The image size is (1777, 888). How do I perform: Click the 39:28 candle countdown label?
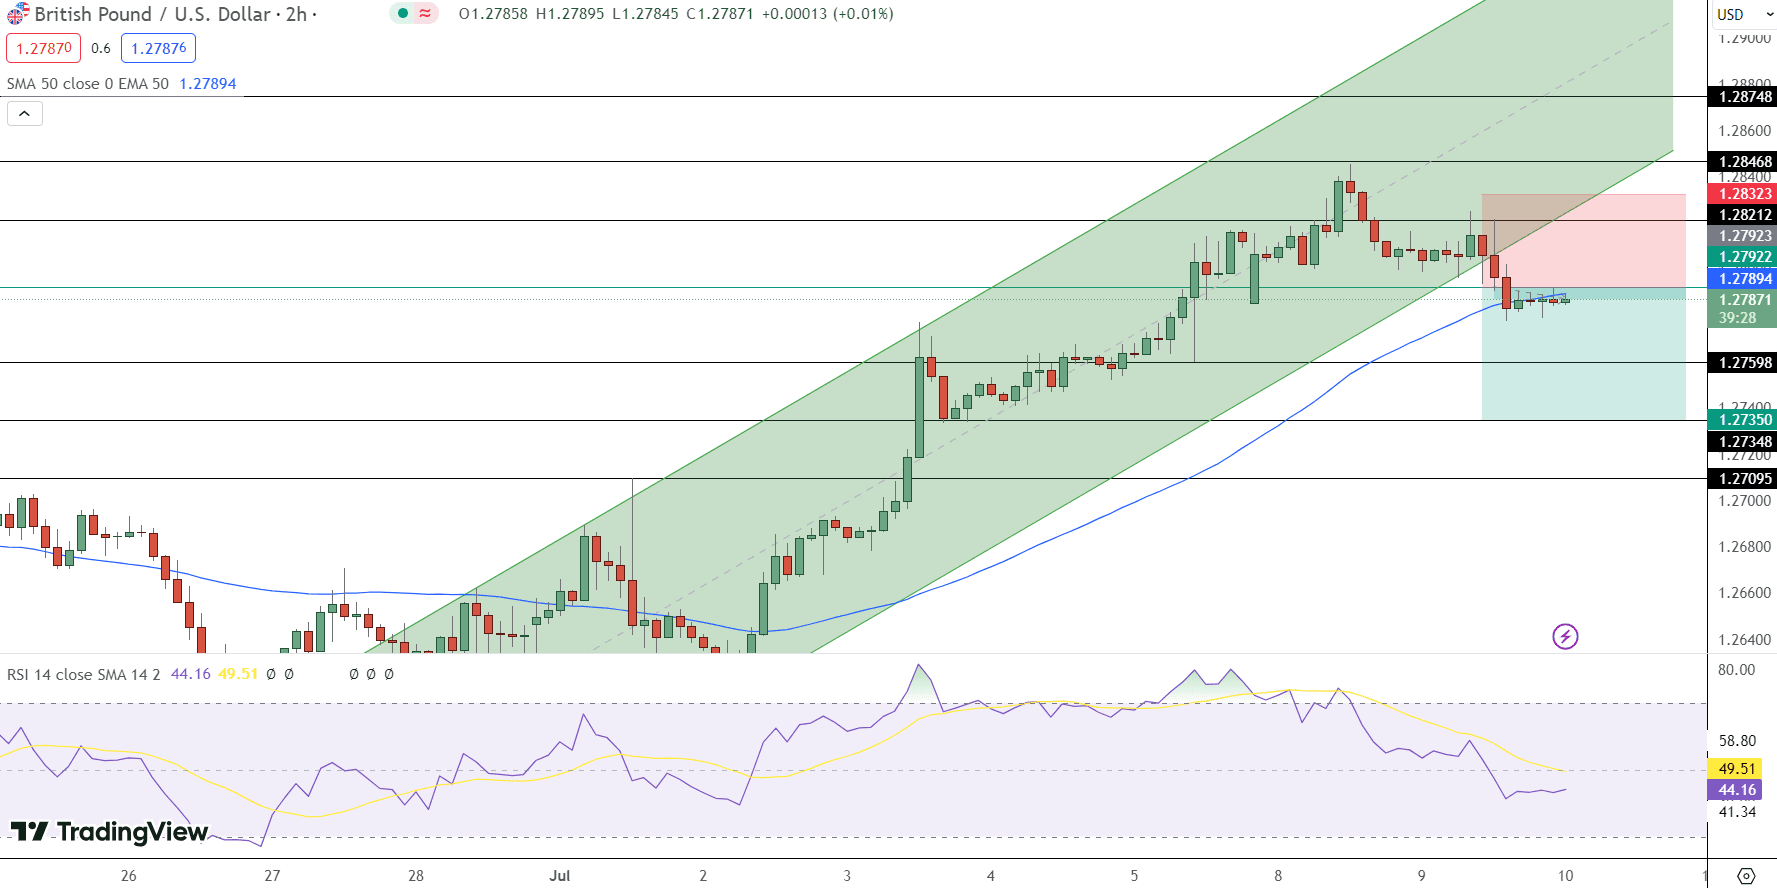pyautogui.click(x=1738, y=318)
